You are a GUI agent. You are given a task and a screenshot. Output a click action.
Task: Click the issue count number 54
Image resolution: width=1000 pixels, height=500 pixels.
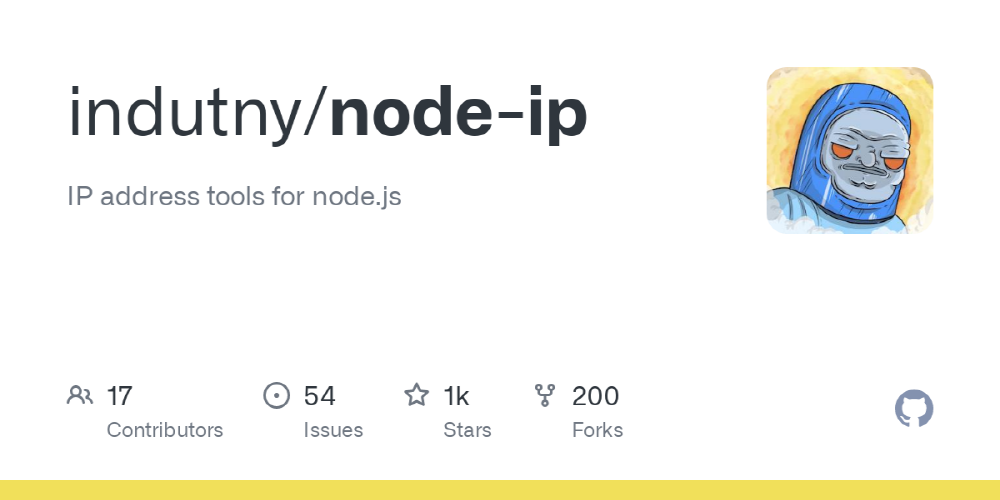[319, 396]
